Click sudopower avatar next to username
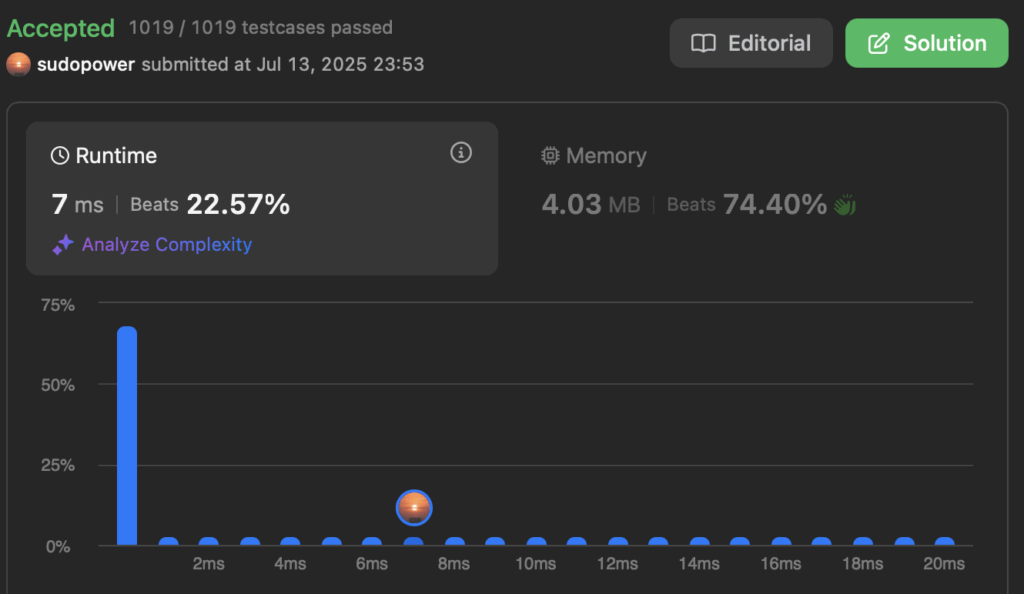 click(x=18, y=64)
